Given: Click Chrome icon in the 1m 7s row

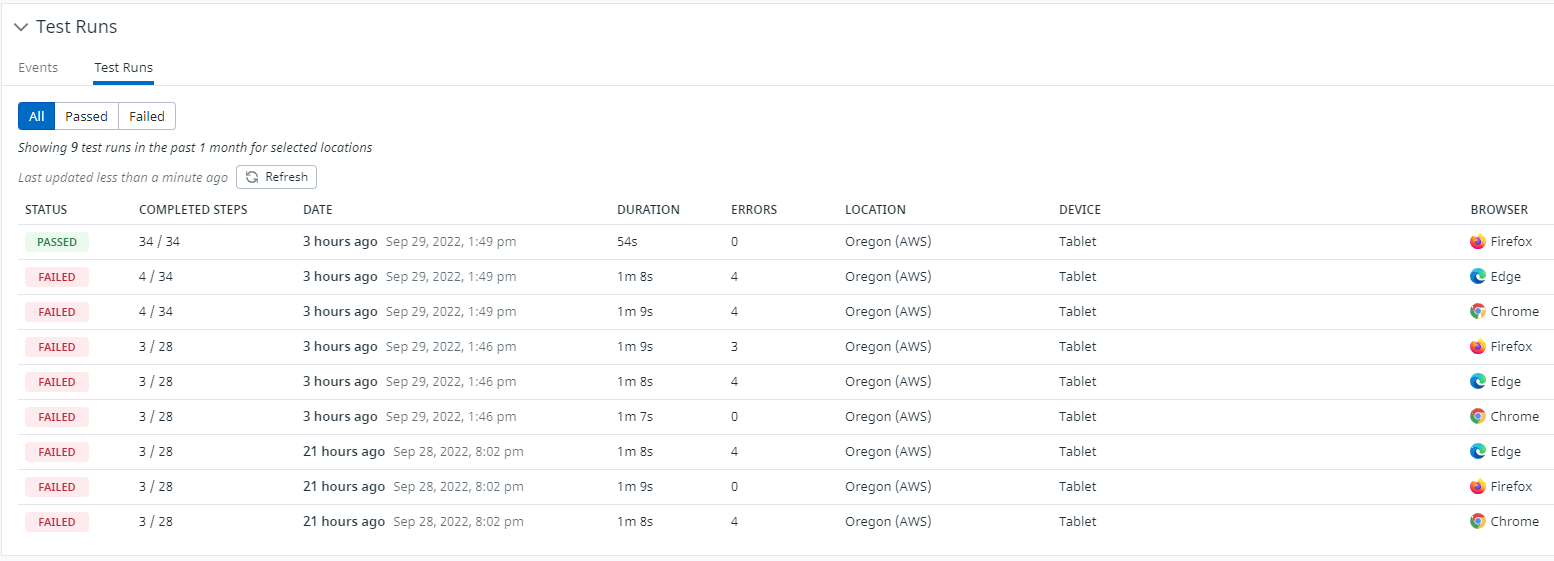Looking at the screenshot, I should 1478,417.
